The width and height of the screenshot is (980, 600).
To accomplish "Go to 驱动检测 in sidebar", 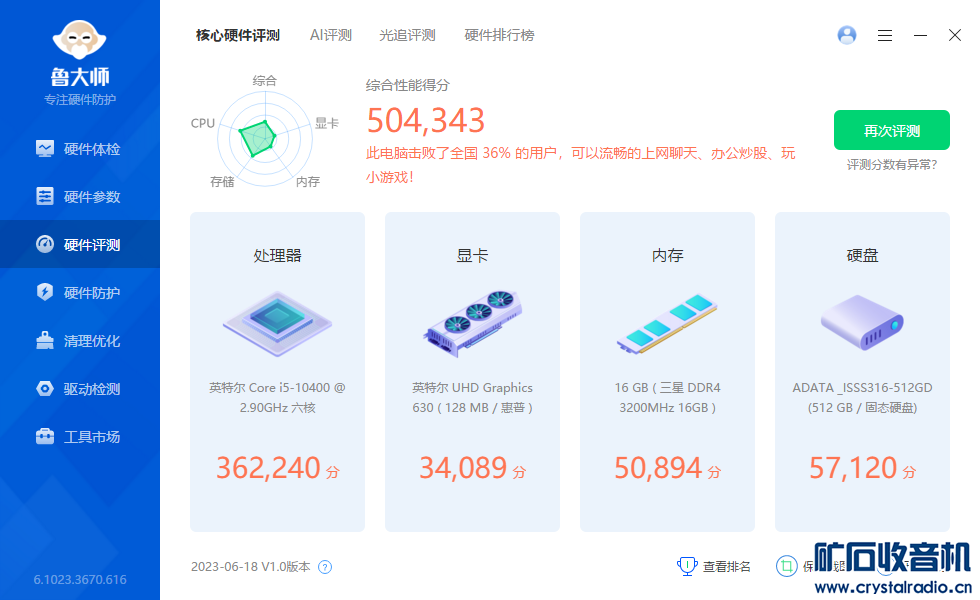I will pos(80,388).
